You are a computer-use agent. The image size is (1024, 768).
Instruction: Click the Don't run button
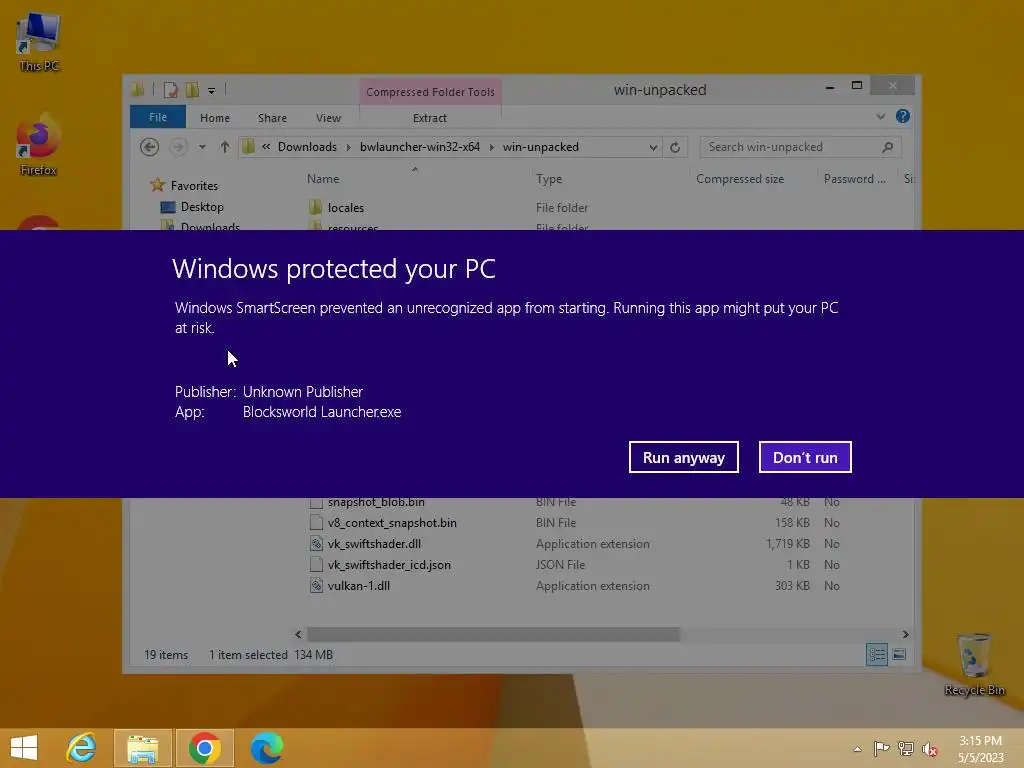(x=805, y=457)
